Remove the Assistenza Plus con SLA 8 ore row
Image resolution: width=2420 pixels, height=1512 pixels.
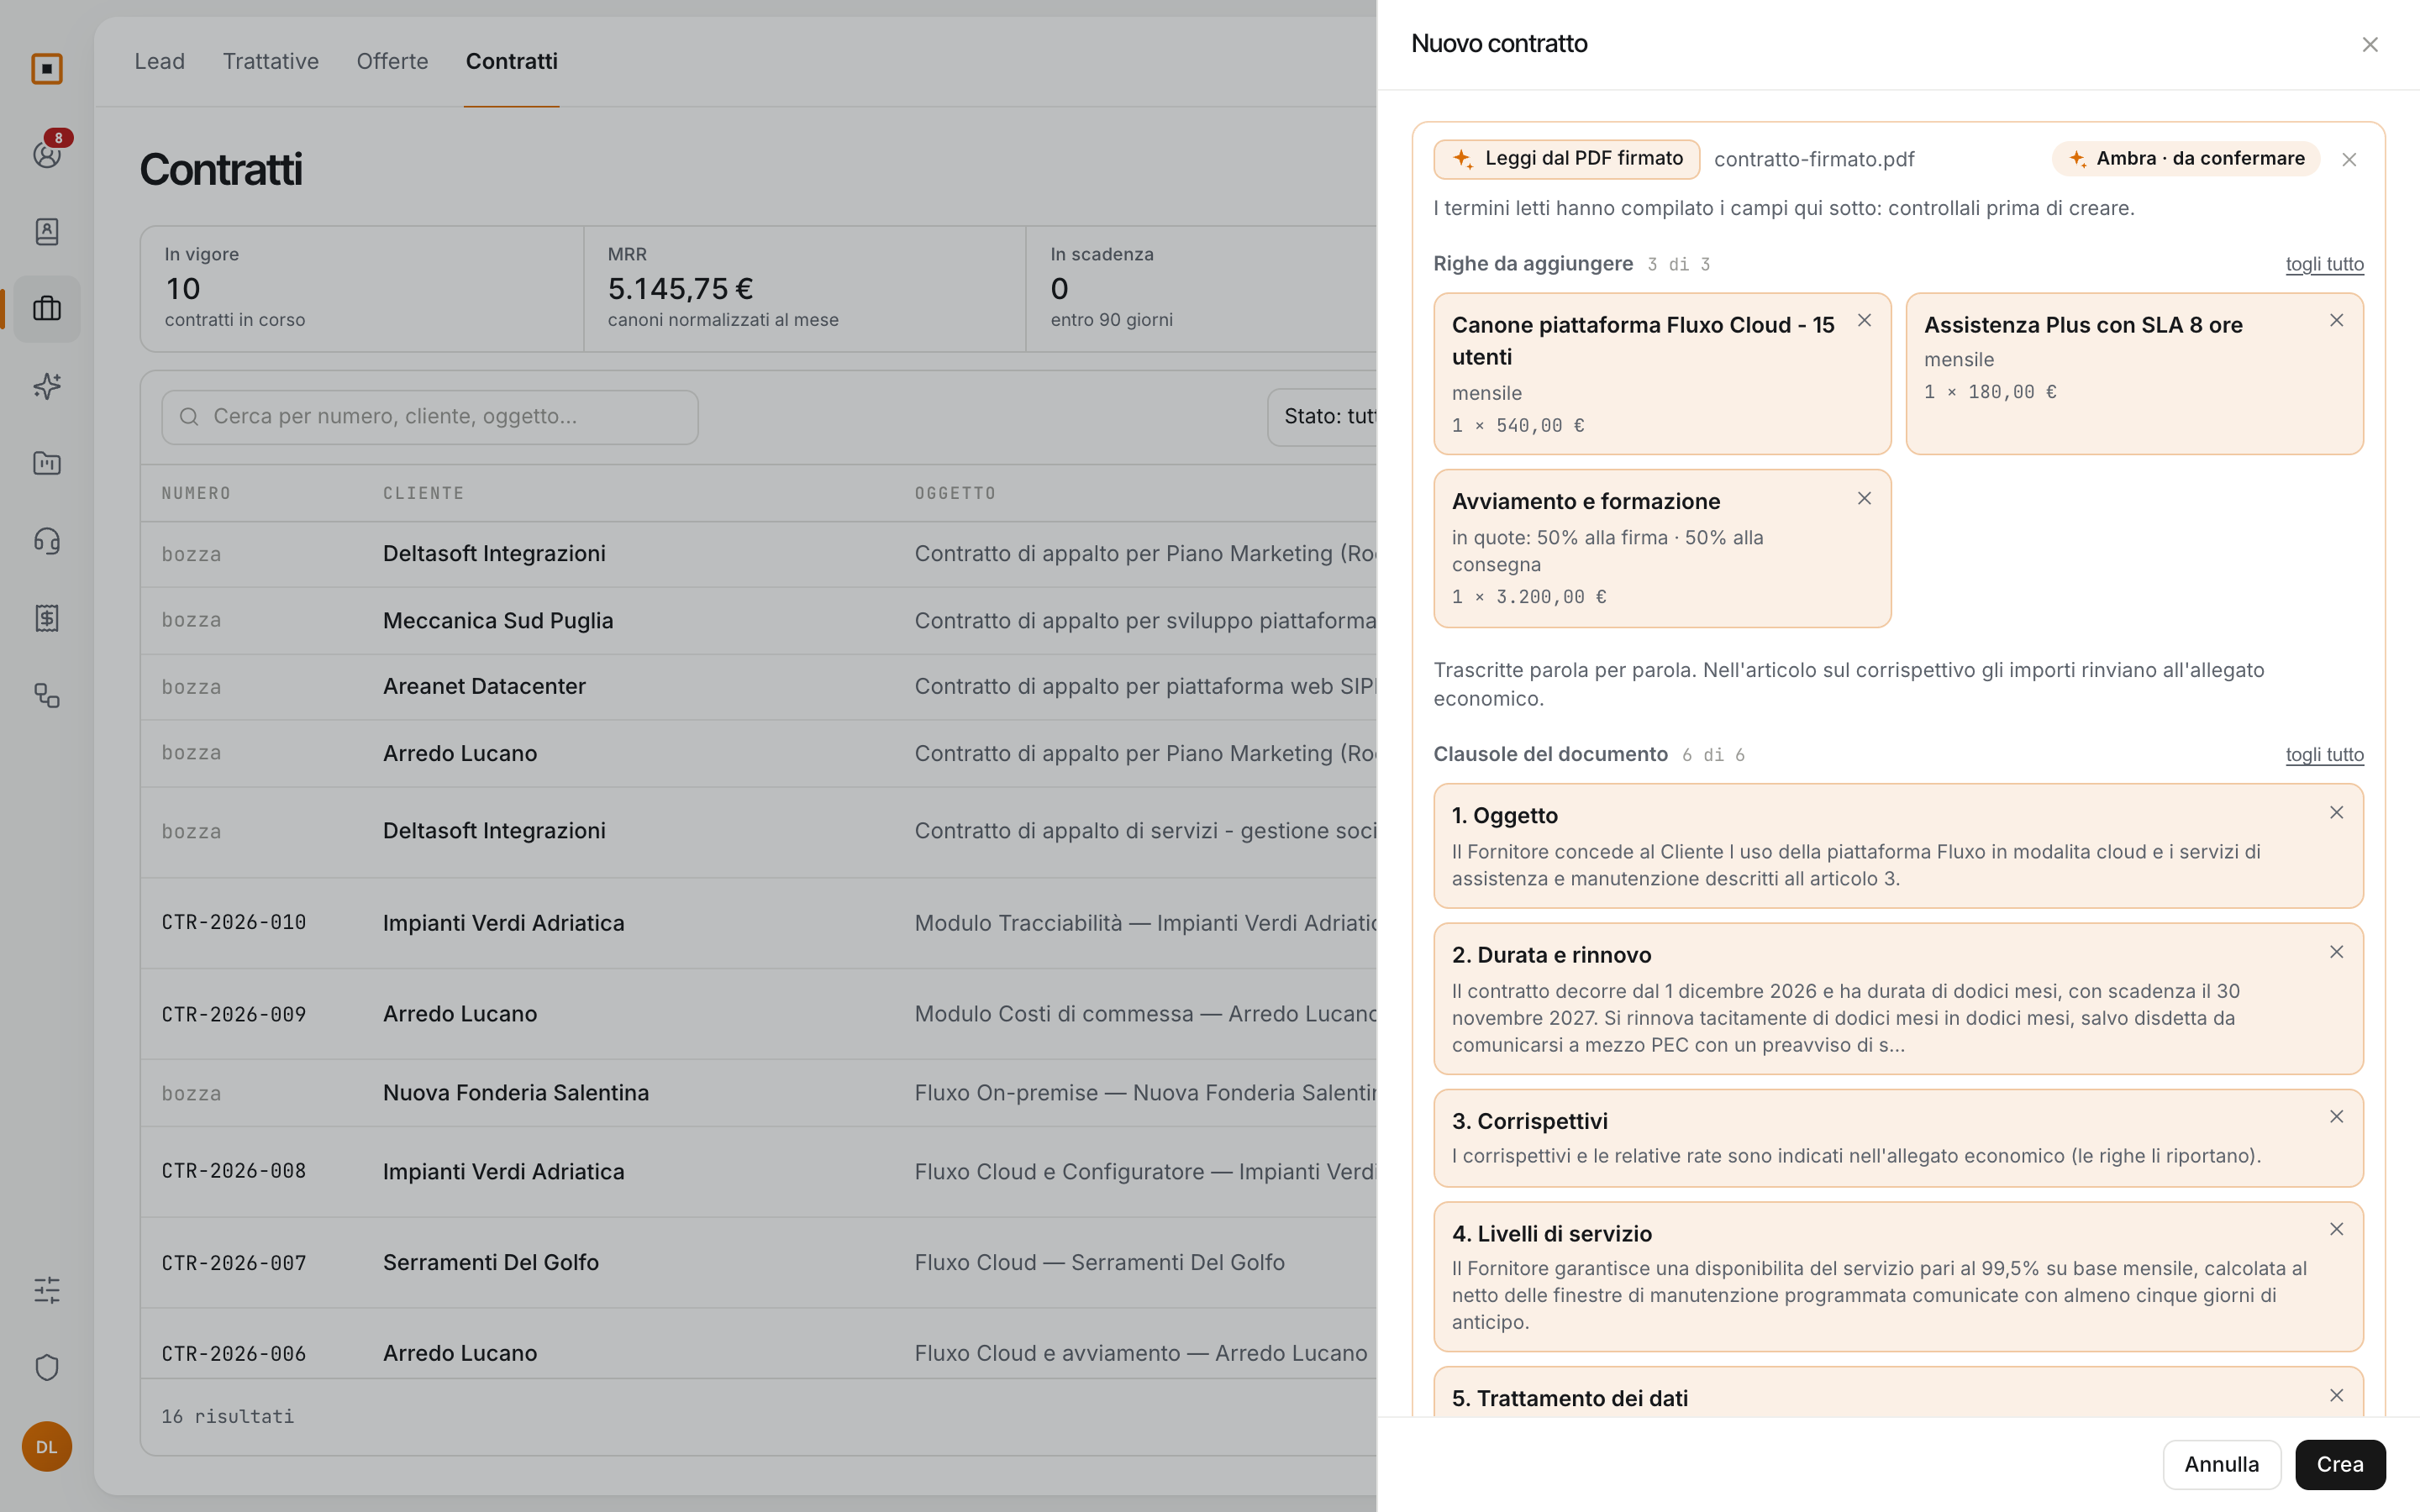point(2336,321)
